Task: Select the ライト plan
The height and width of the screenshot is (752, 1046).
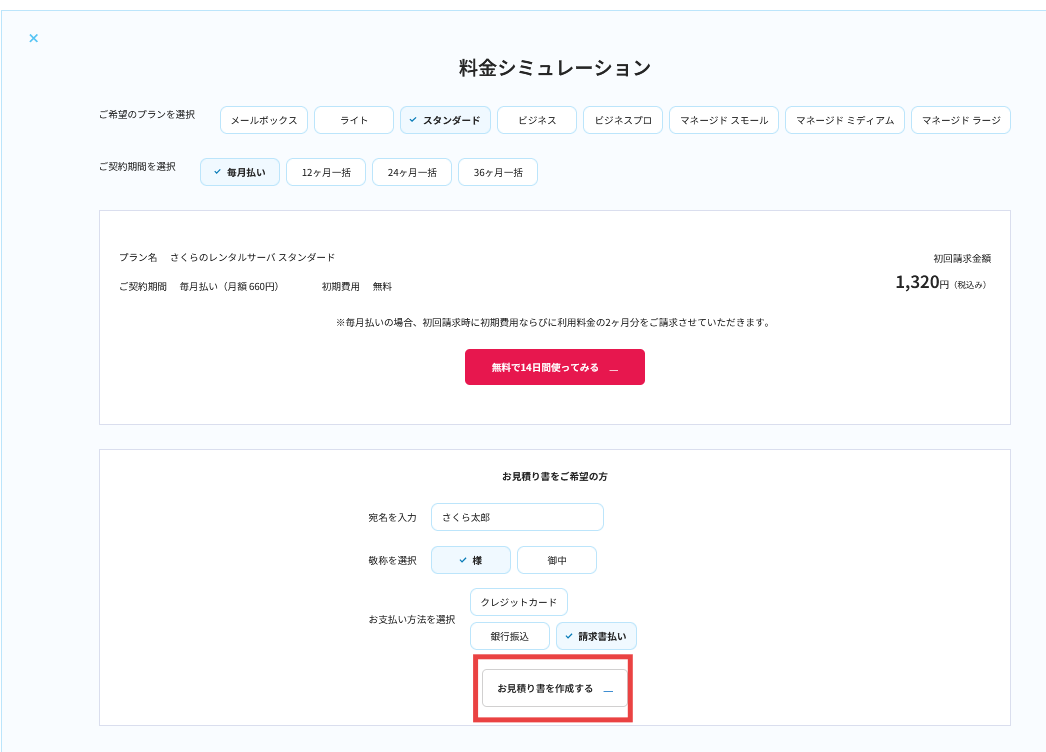Action: pos(354,120)
